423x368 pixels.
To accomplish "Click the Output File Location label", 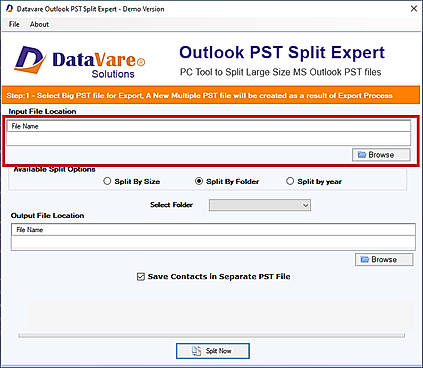I will pos(47,216).
